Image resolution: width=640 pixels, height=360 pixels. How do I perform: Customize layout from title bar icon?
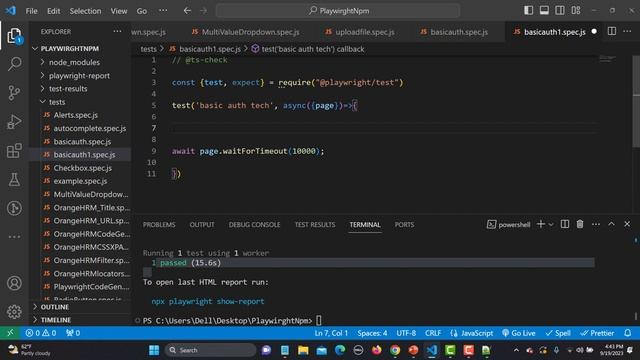tap(576, 10)
